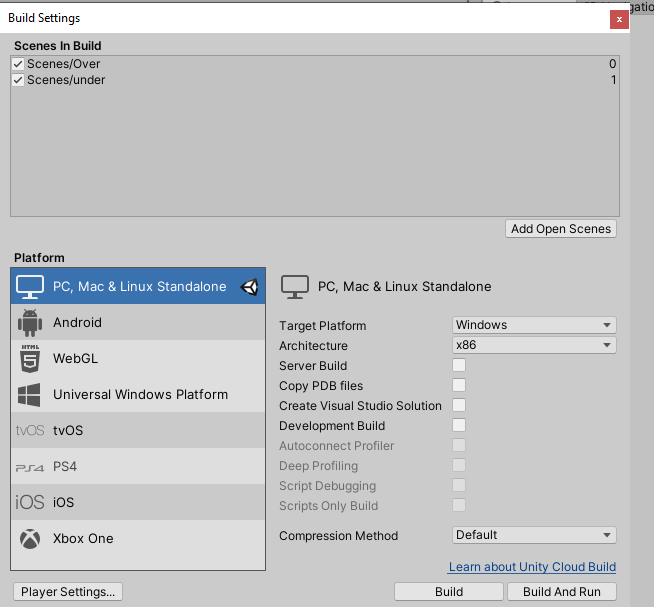This screenshot has width=654, height=607.
Task: Select the WebGL platform row
Action: coord(138,358)
